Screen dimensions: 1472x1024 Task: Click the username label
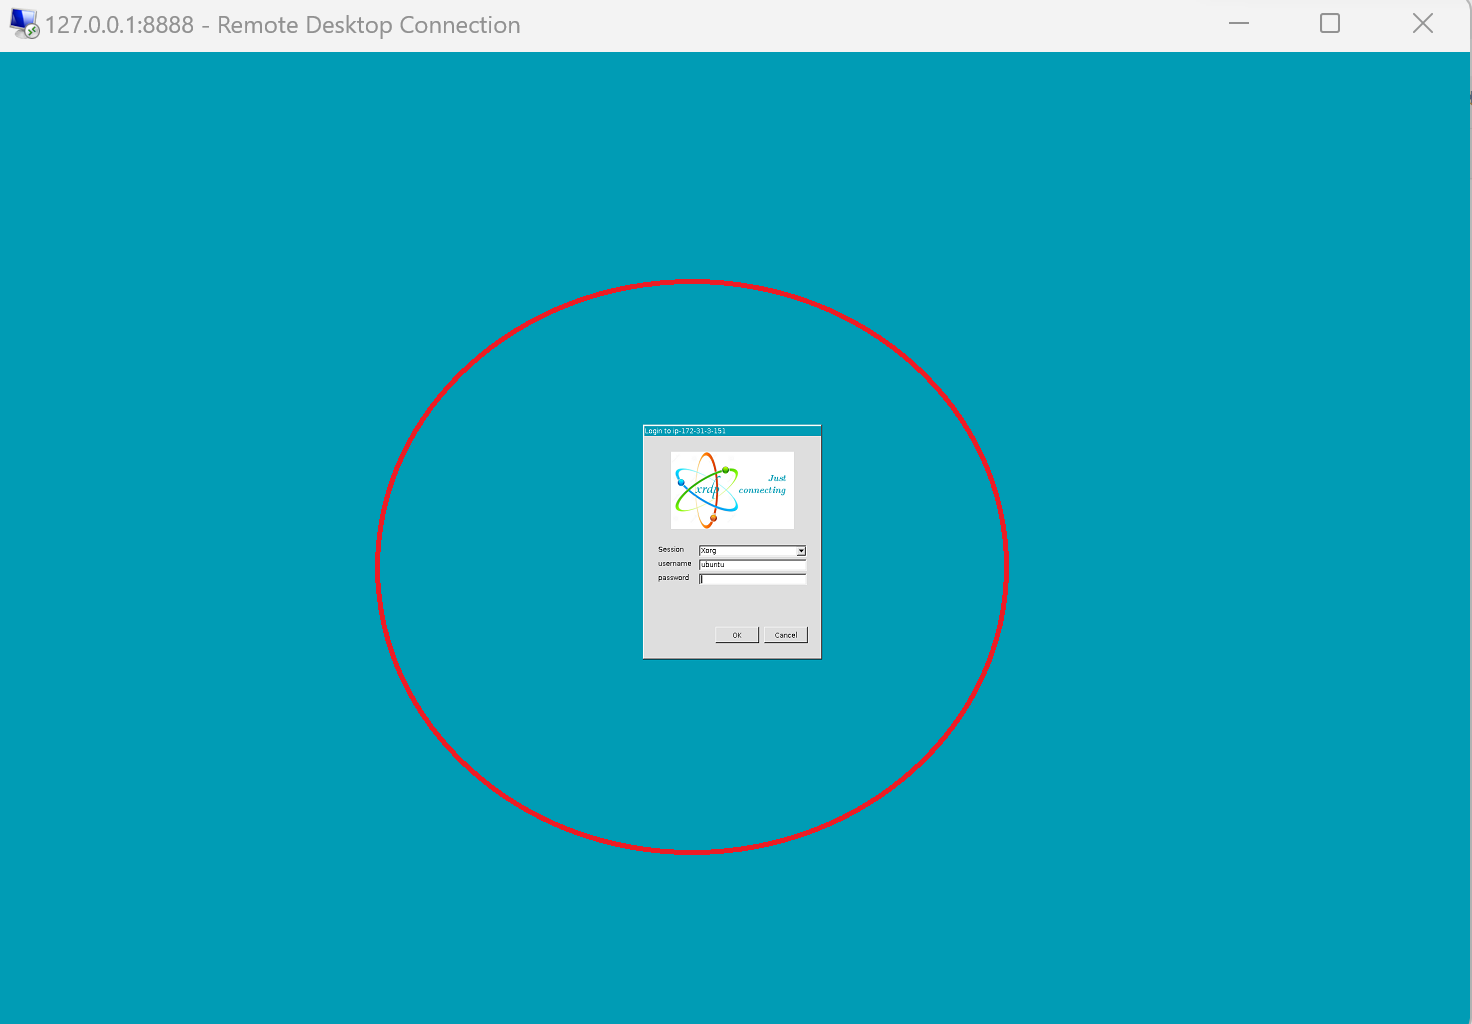(x=675, y=564)
